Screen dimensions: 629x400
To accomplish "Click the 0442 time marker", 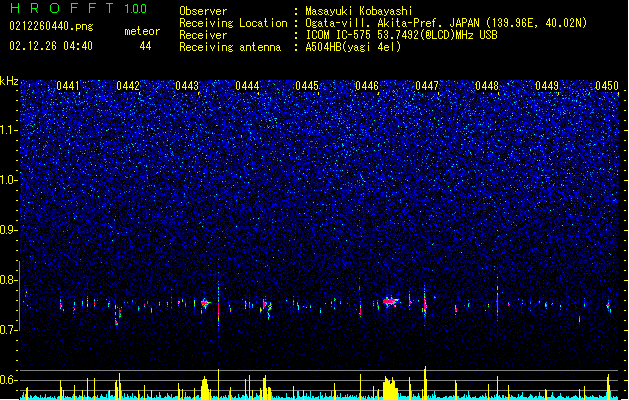I will pos(128,86).
